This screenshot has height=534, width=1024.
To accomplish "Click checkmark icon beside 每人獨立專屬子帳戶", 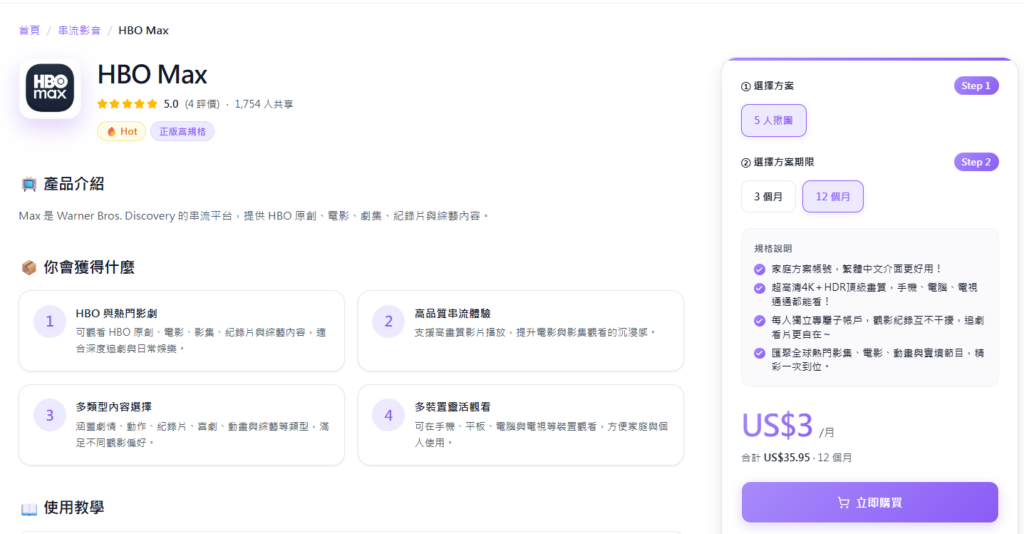I will pos(760,321).
